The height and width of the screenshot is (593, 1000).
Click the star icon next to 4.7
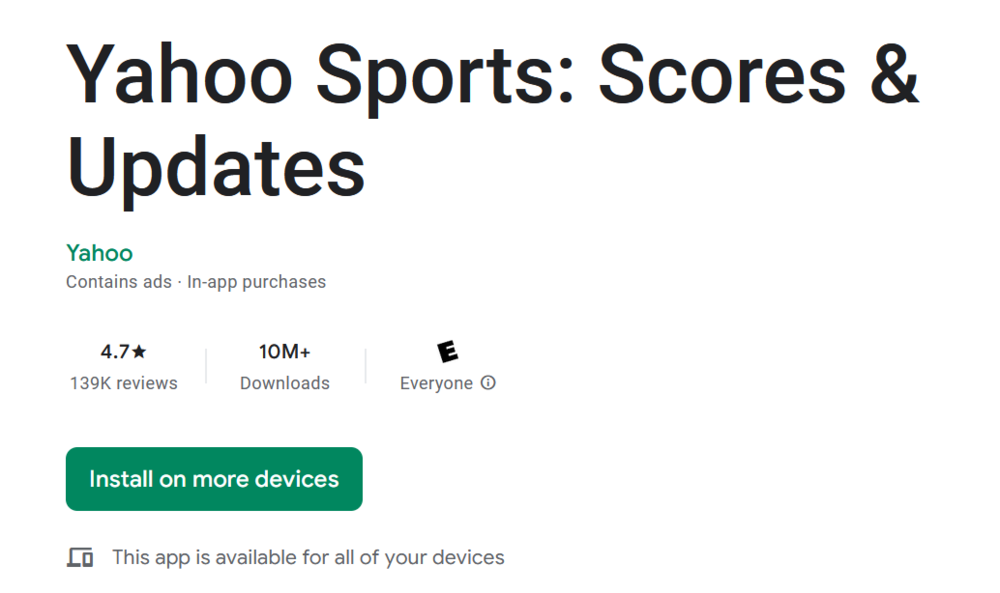pyautogui.click(x=139, y=351)
